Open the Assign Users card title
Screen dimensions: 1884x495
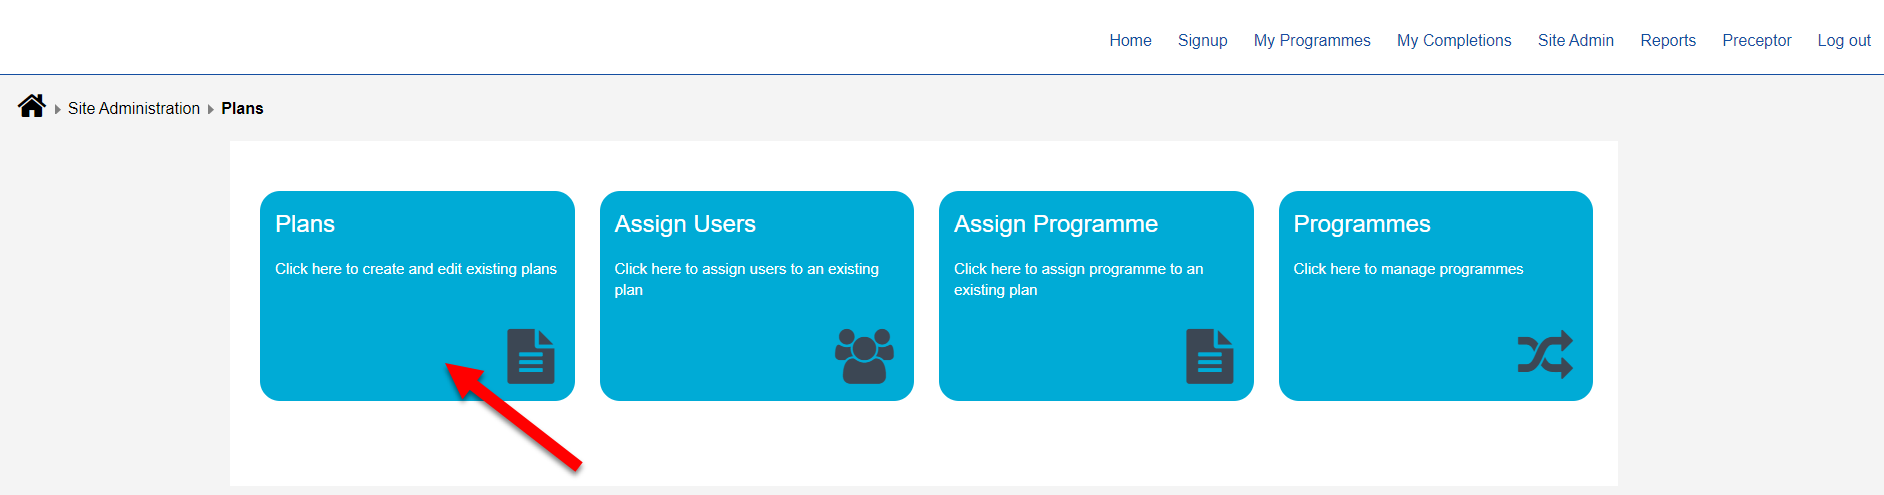click(x=685, y=224)
